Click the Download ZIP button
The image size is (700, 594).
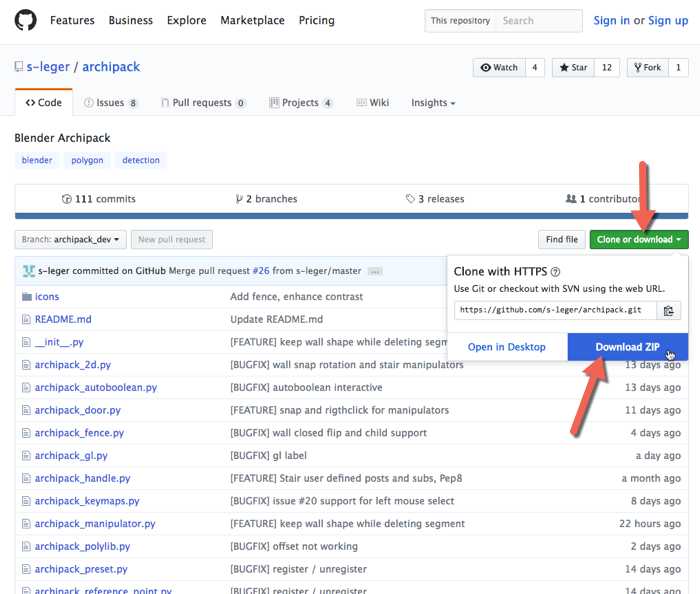point(628,347)
